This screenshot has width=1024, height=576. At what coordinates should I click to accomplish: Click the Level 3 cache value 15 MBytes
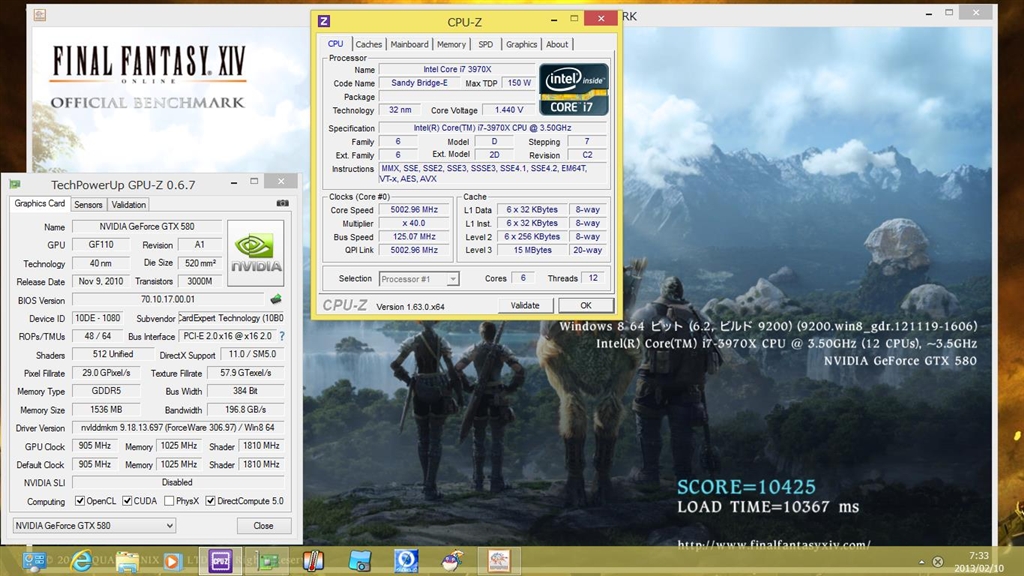click(532, 250)
